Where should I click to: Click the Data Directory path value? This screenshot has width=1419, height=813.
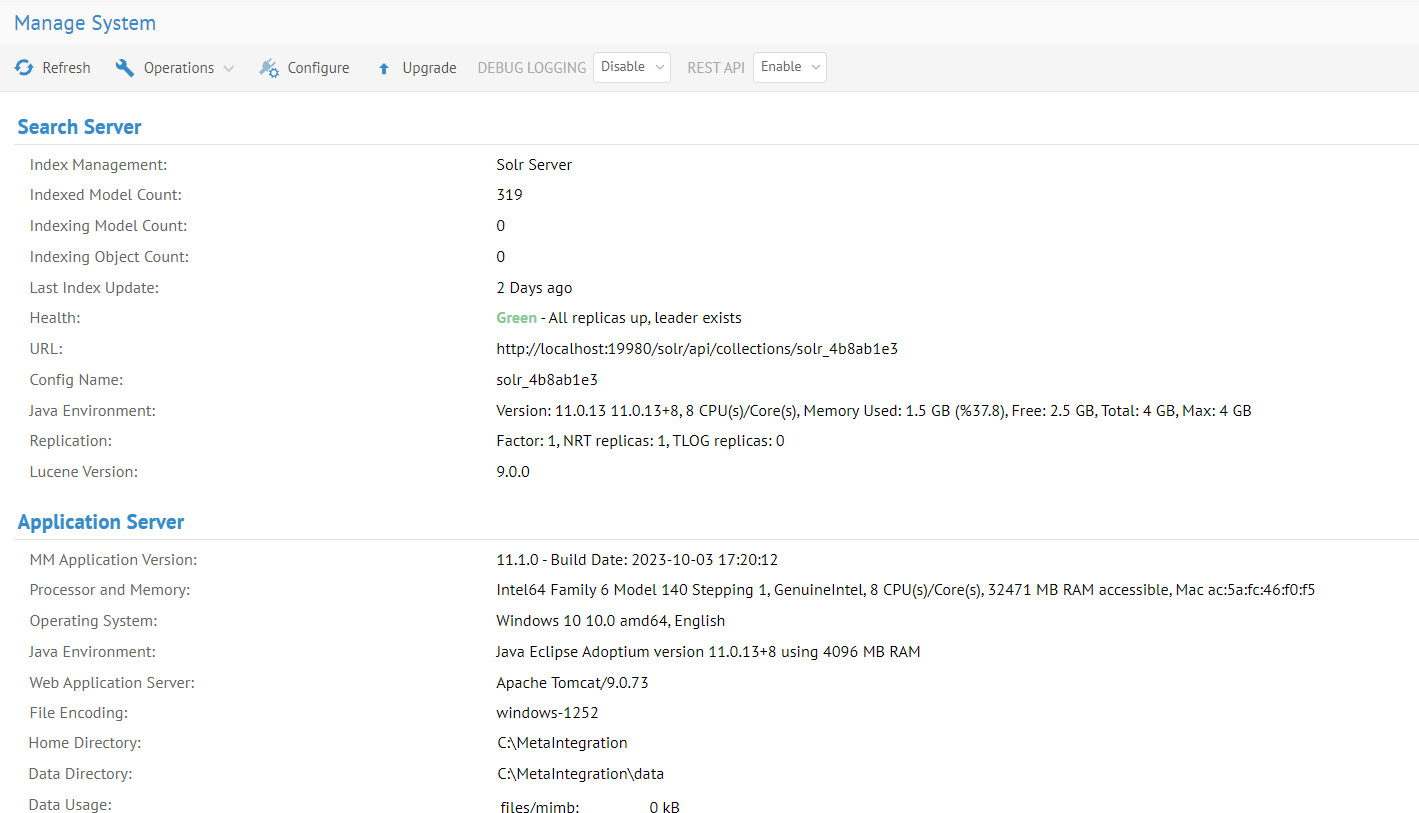point(580,774)
